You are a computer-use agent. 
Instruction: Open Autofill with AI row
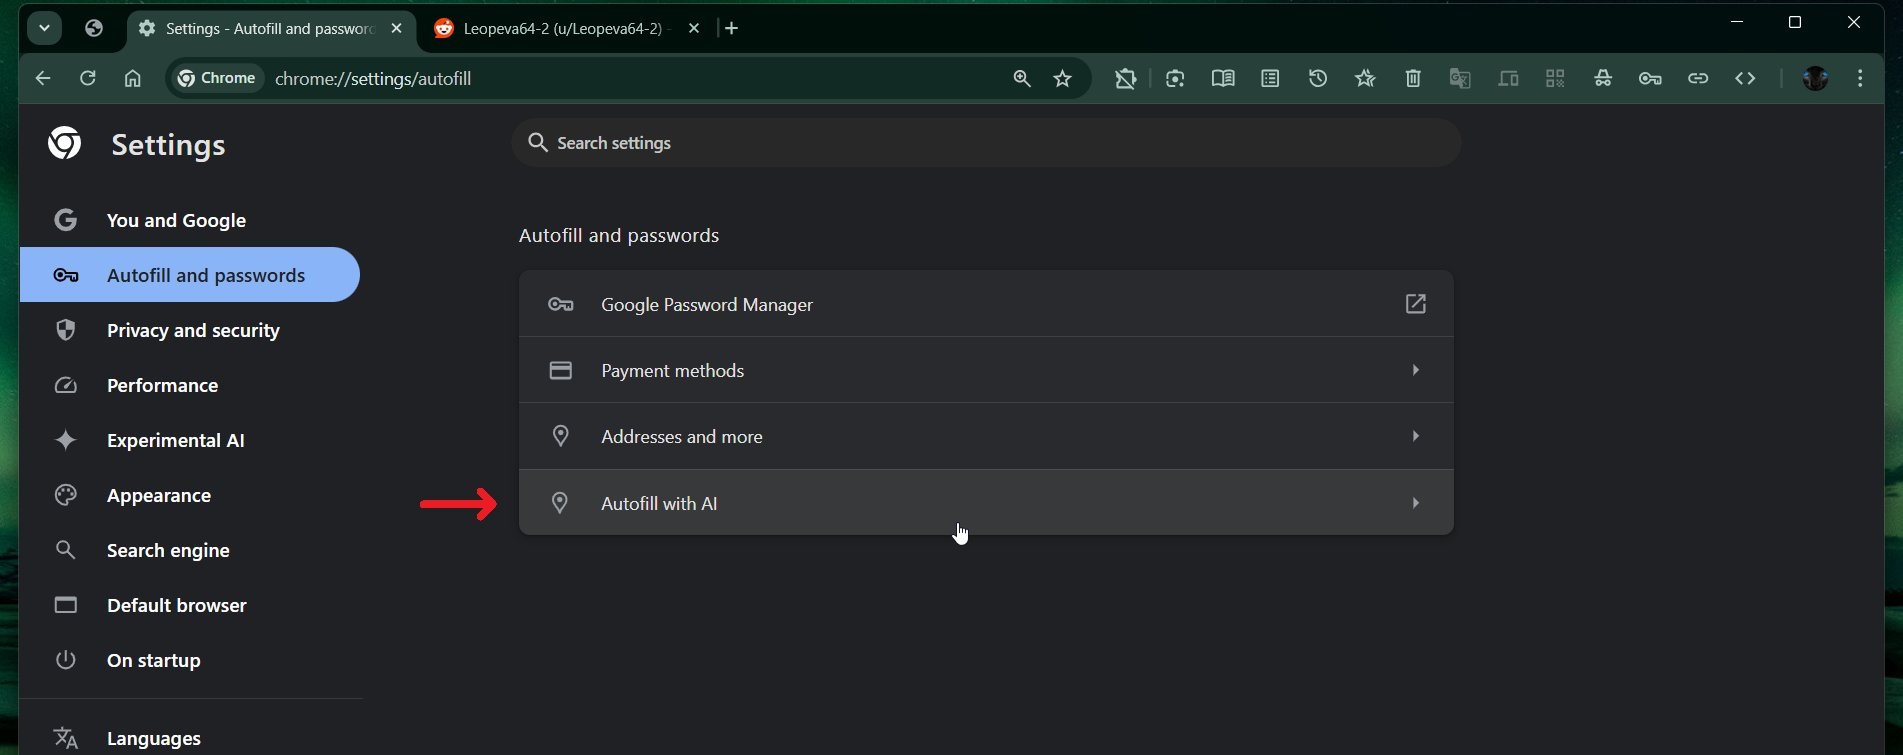pos(985,503)
